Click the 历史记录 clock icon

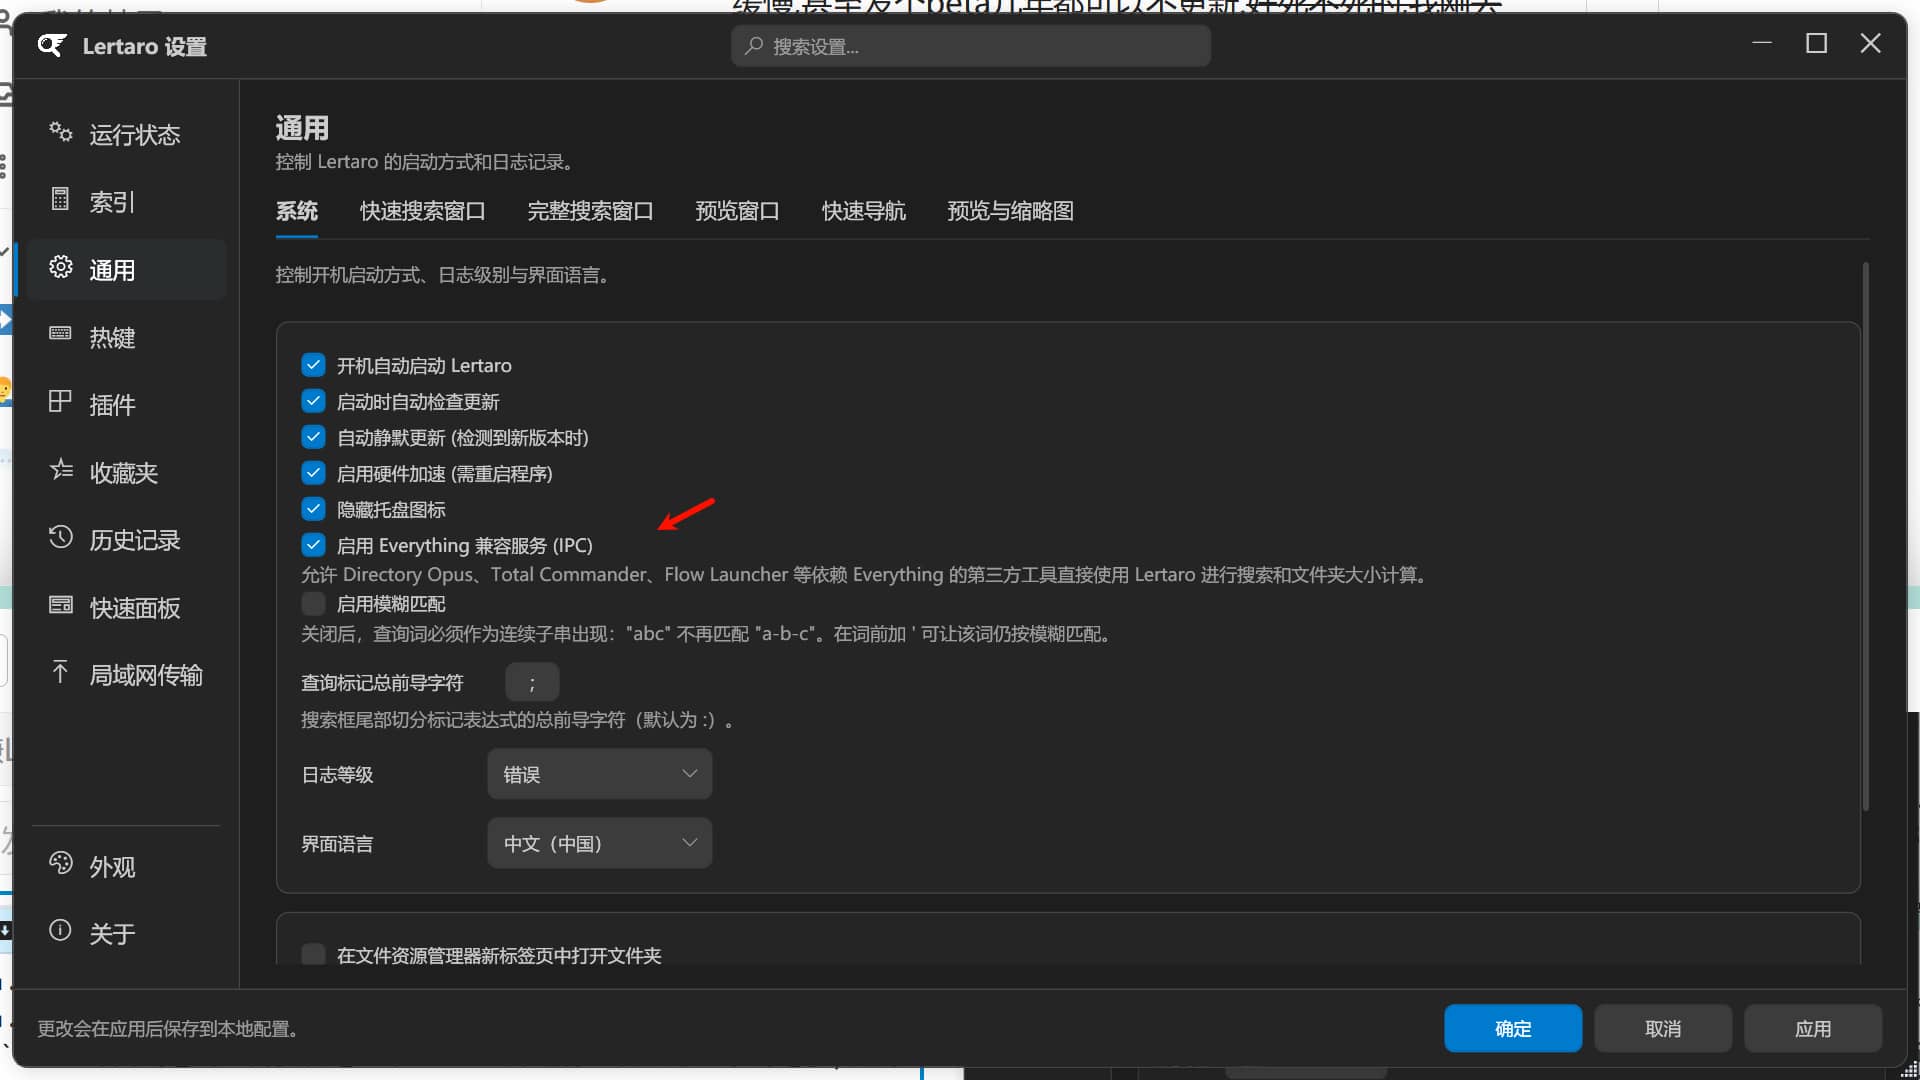(x=61, y=537)
